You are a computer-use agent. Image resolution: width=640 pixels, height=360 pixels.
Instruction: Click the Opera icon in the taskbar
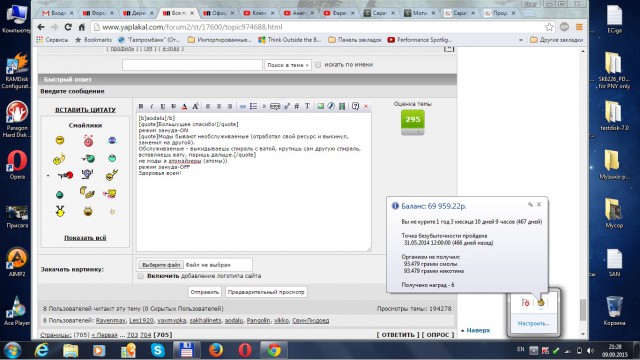pyautogui.click(x=245, y=350)
